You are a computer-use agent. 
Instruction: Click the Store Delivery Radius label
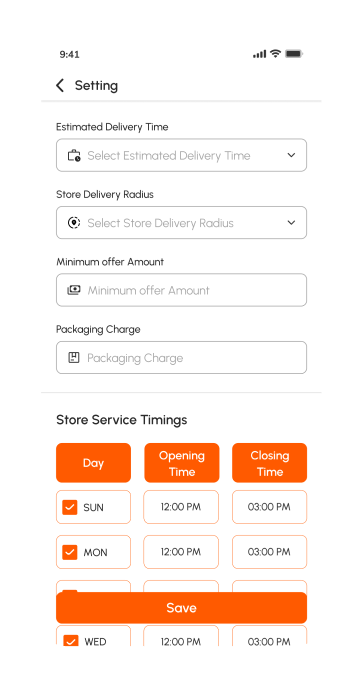click(x=105, y=195)
